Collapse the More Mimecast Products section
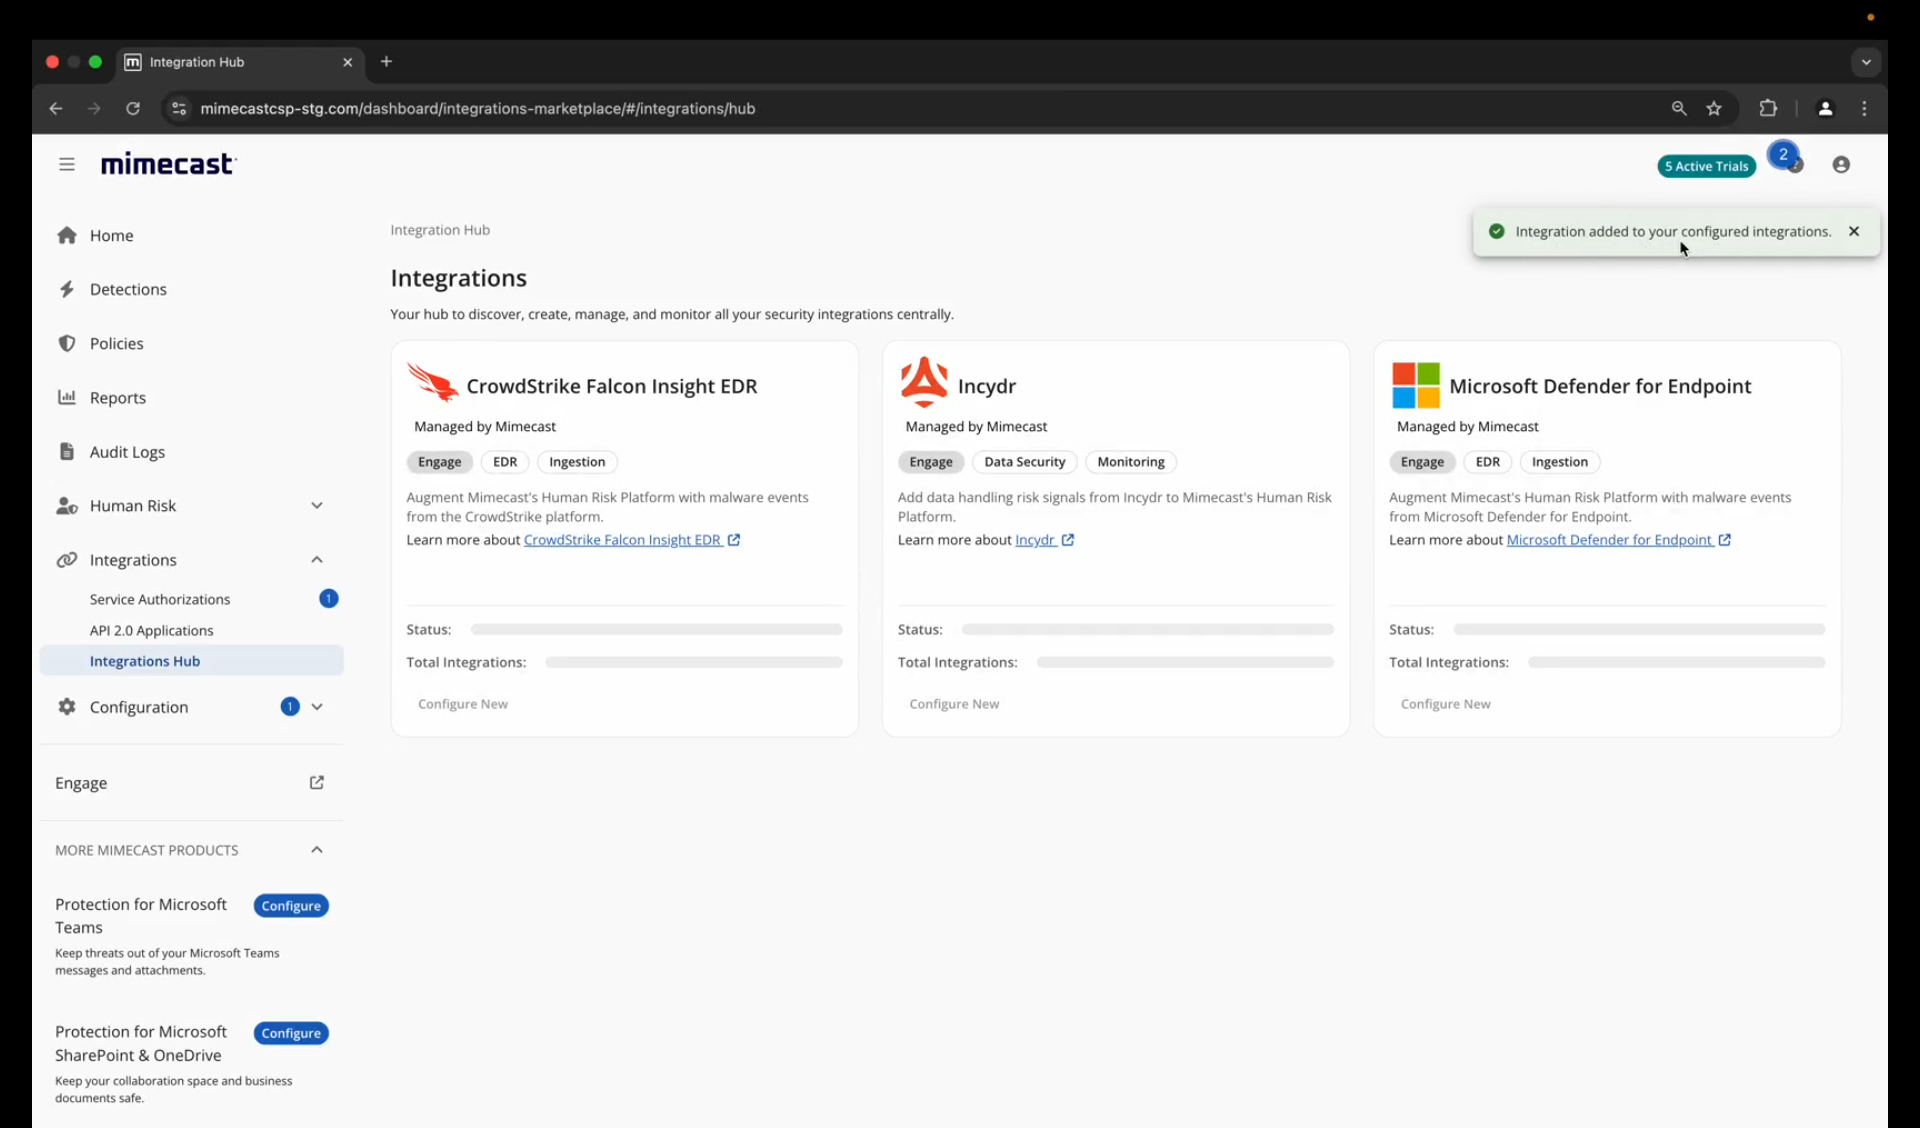1920x1128 pixels. 316,849
